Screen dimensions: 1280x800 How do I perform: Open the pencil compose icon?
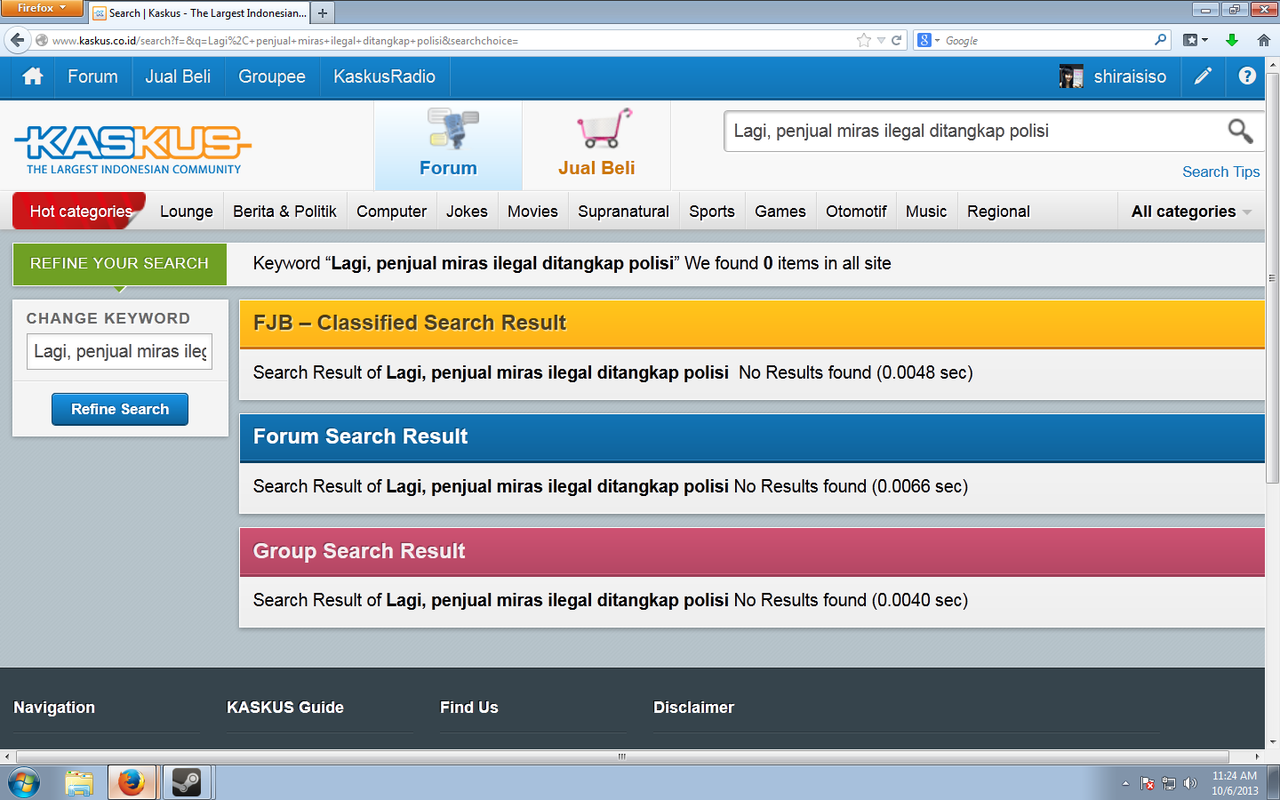[1203, 77]
